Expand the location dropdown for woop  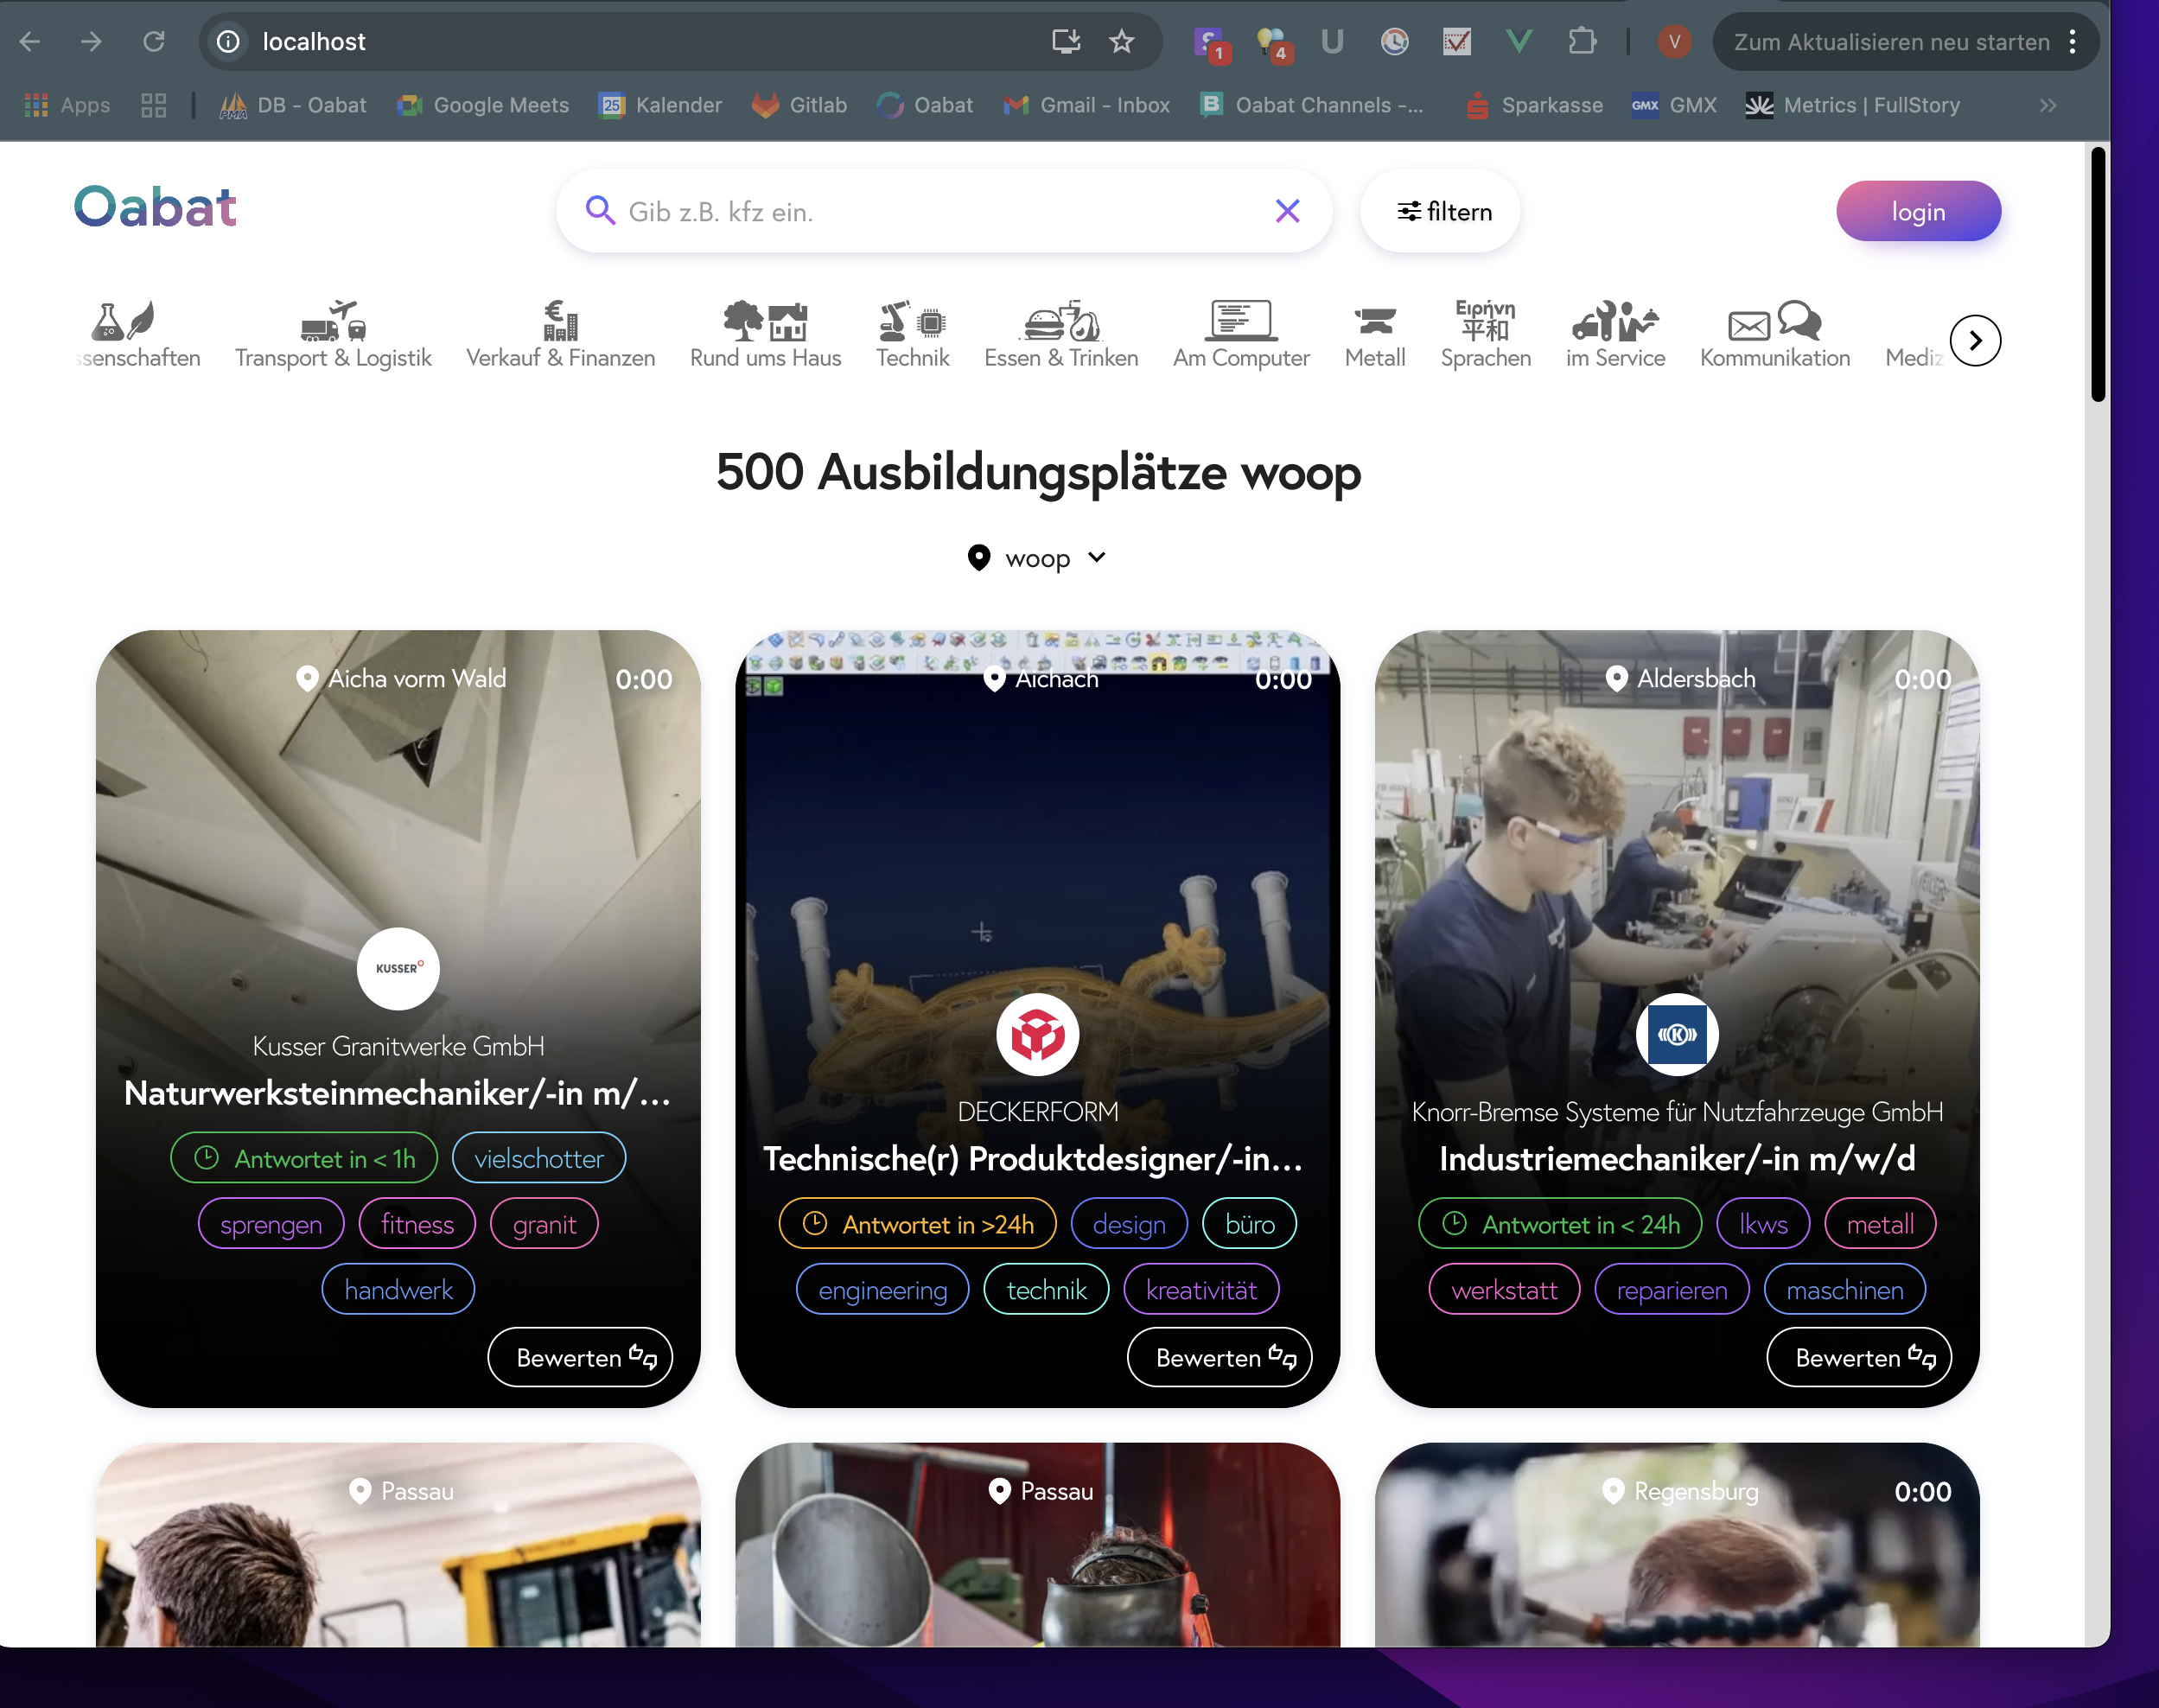pyautogui.click(x=1099, y=557)
